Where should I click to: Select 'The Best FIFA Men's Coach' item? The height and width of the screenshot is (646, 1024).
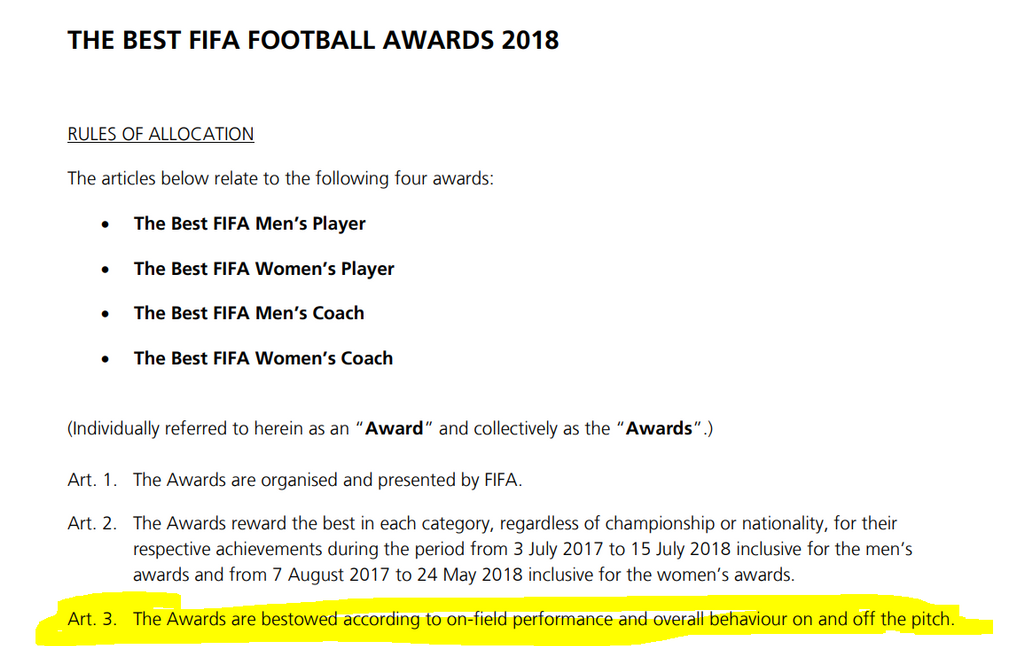click(249, 313)
